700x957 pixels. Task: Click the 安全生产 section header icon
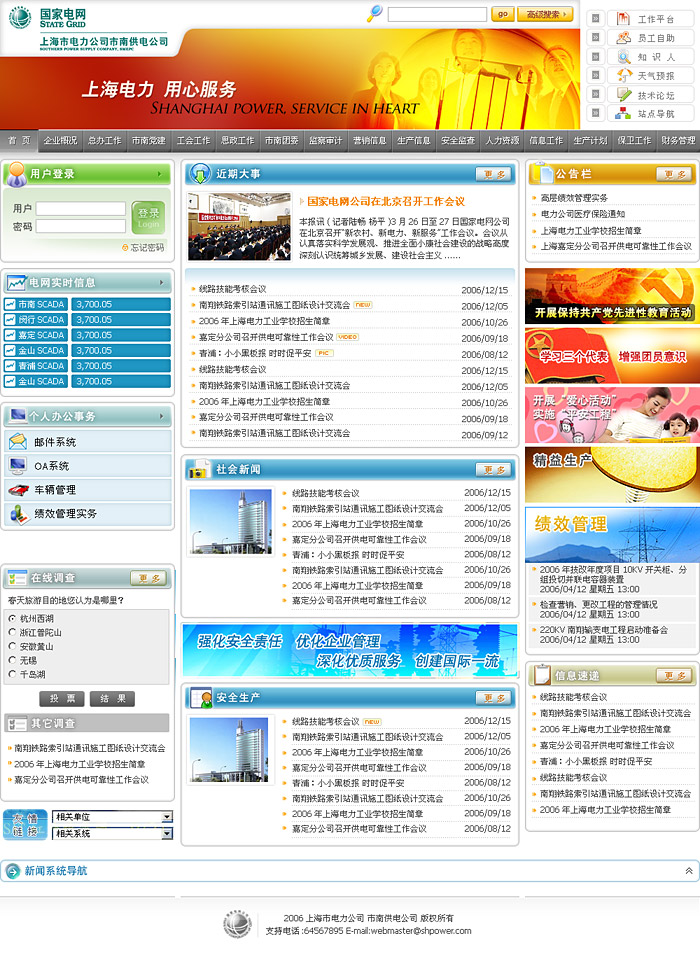tap(200, 698)
